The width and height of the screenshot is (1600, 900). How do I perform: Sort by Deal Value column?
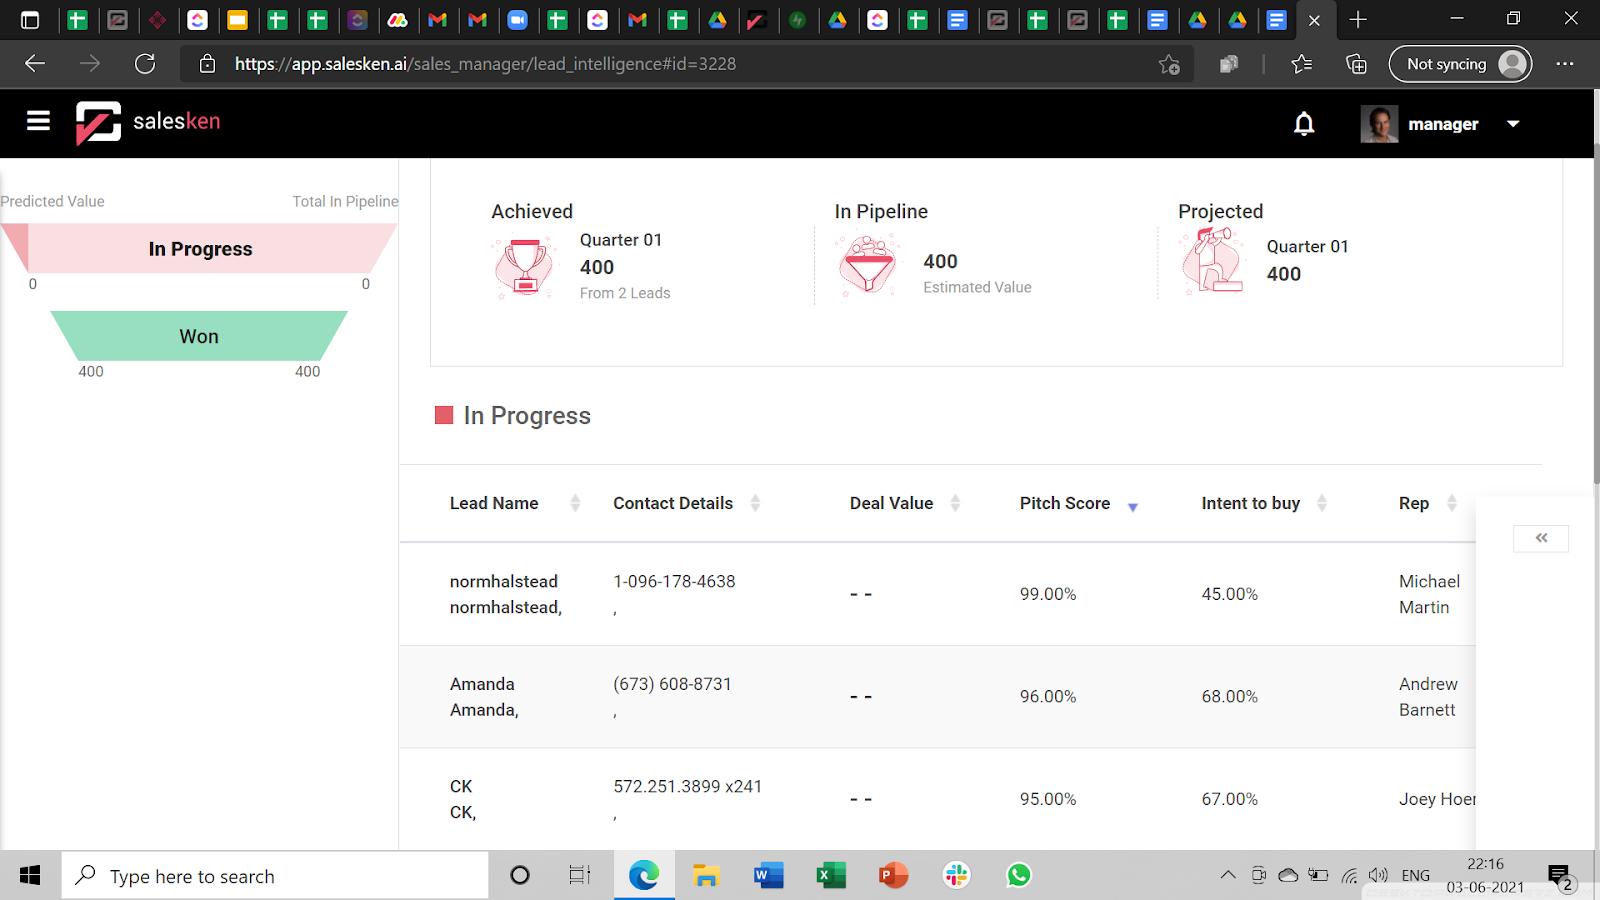[955, 503]
